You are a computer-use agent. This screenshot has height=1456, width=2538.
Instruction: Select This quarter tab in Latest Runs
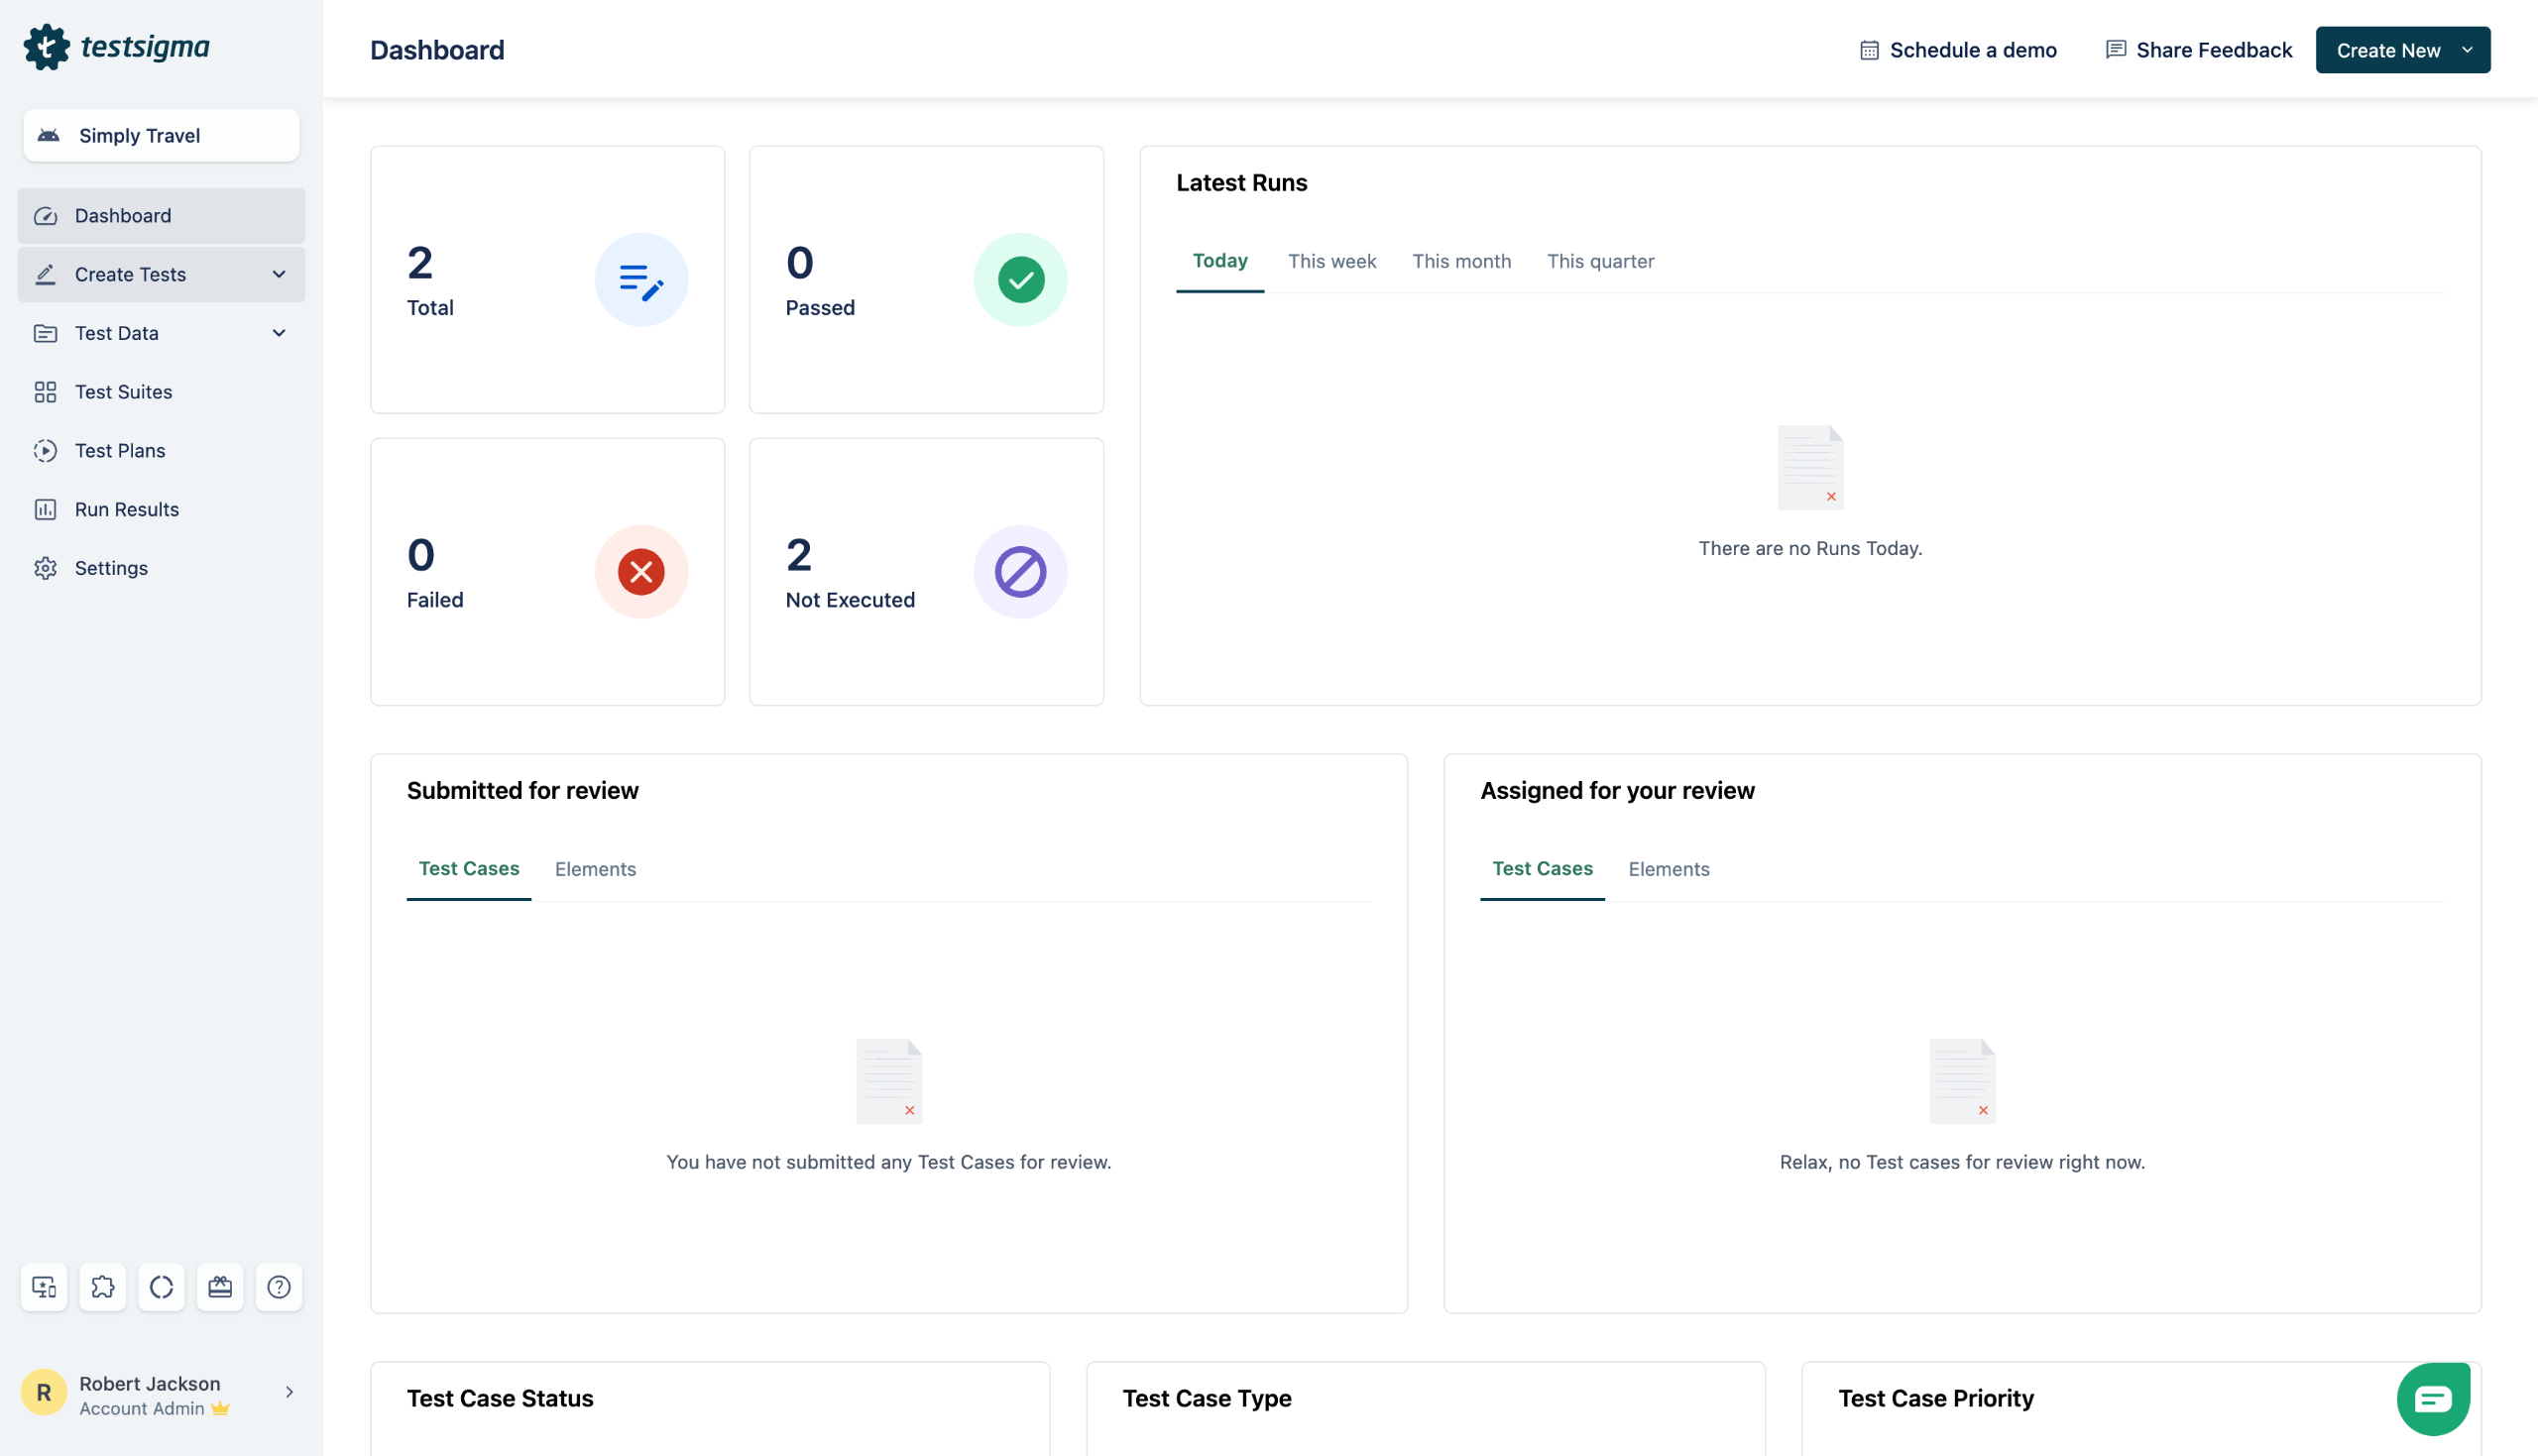point(1600,261)
